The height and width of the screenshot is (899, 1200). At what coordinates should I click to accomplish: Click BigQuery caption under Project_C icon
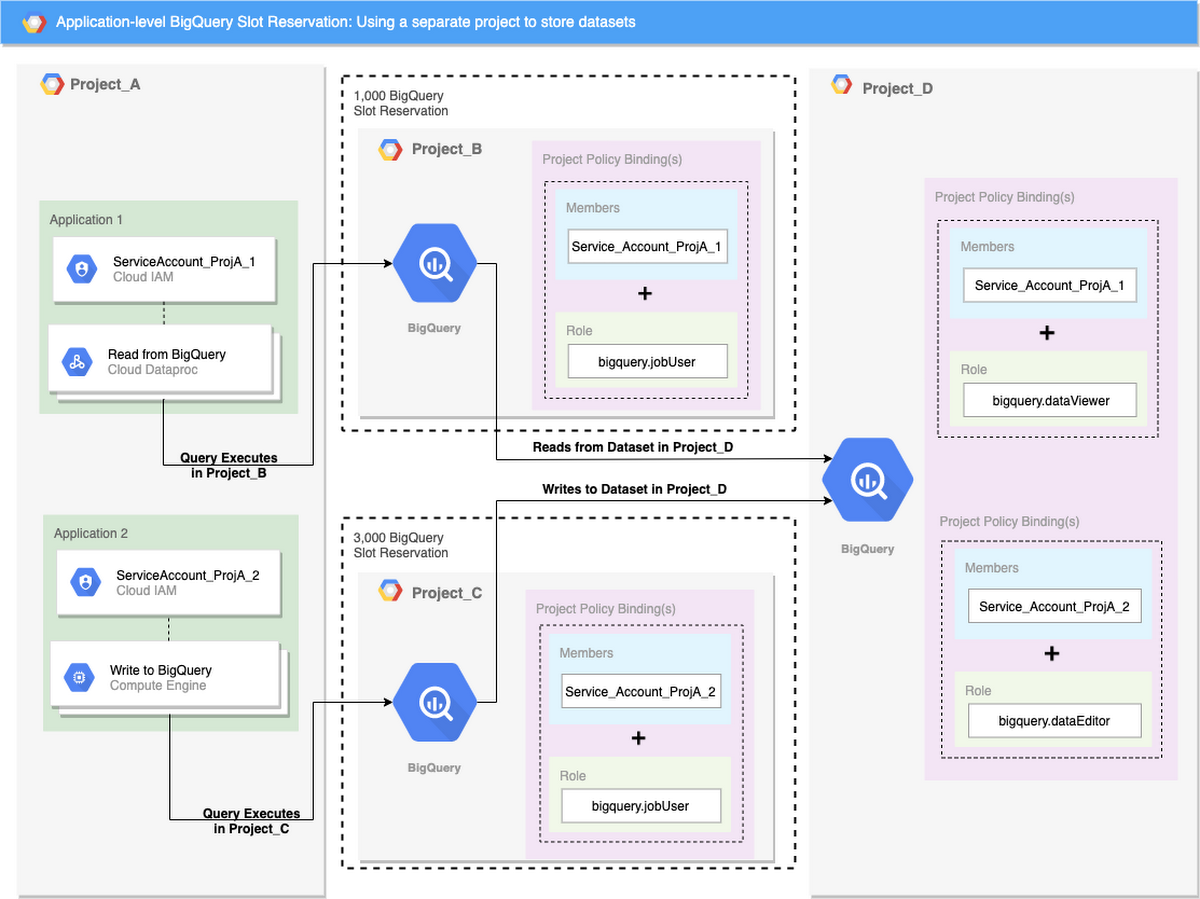(435, 767)
